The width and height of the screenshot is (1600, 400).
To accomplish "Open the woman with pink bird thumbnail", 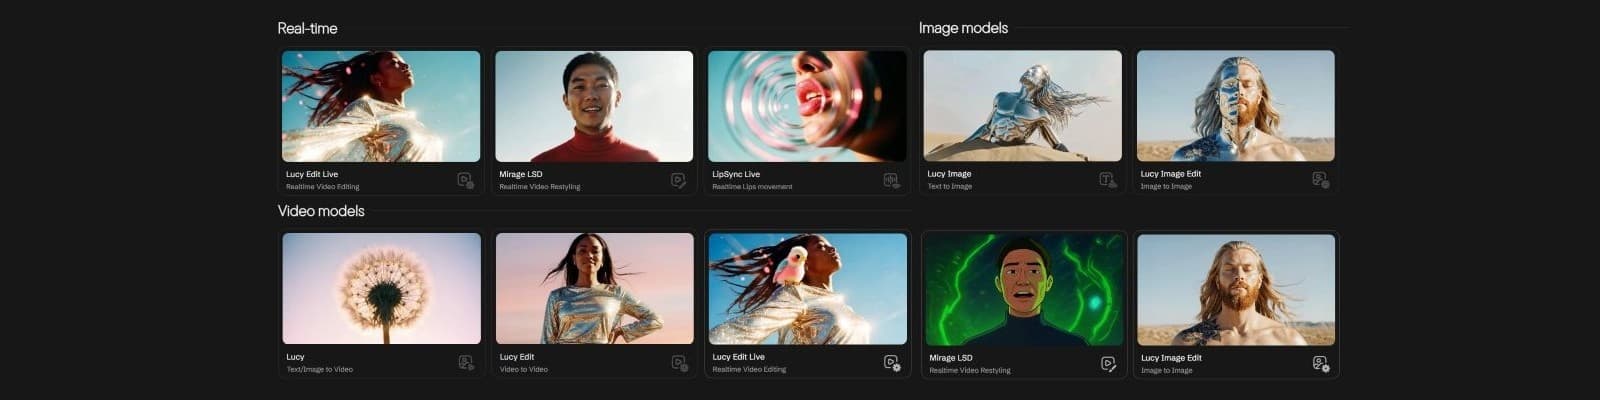I will pos(807,288).
